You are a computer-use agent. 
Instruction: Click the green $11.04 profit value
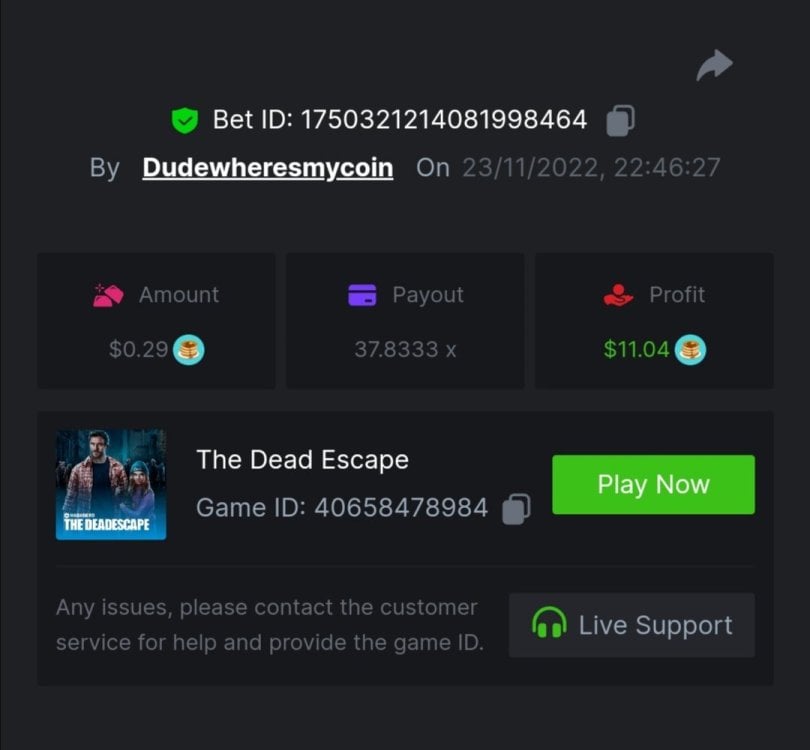tap(637, 350)
